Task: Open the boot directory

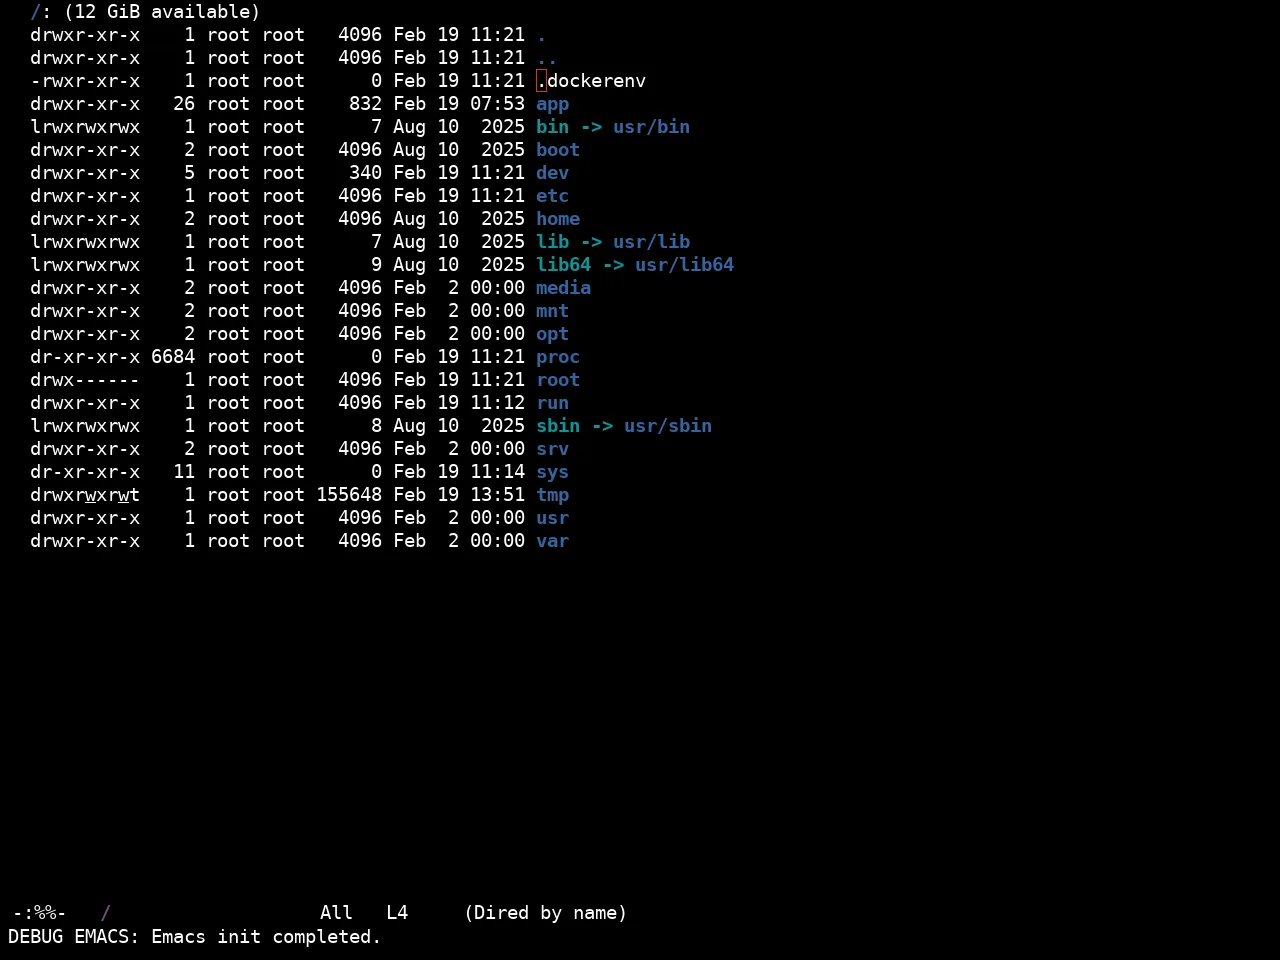Action: (x=558, y=150)
